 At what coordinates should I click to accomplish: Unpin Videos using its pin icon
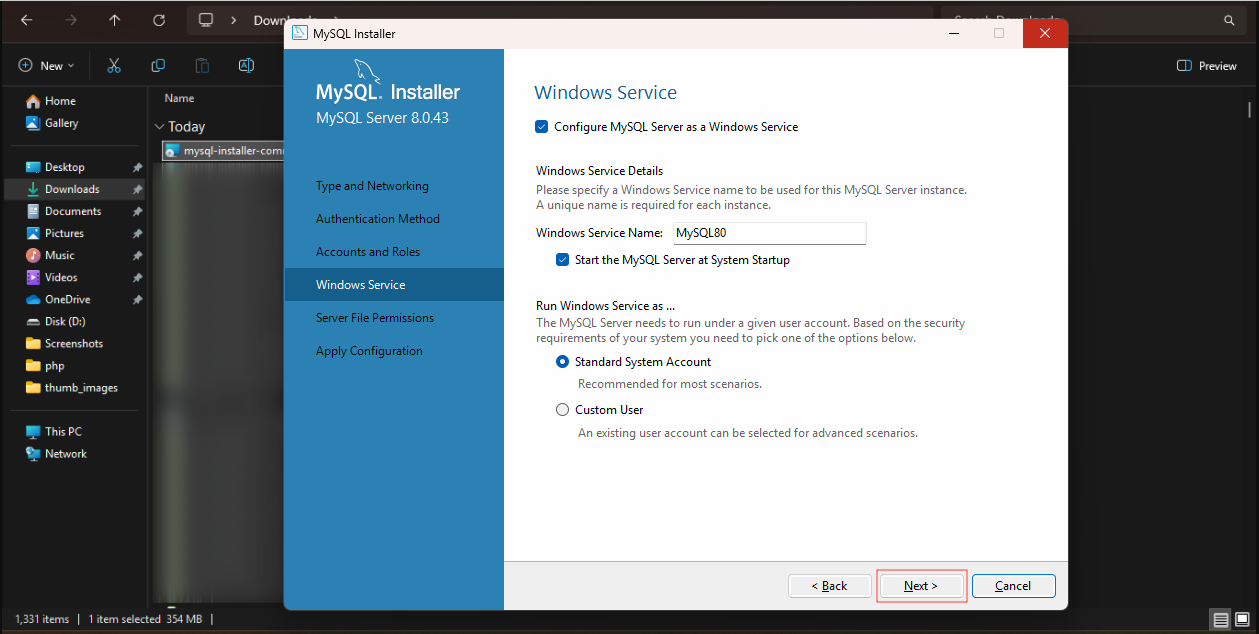(x=137, y=277)
